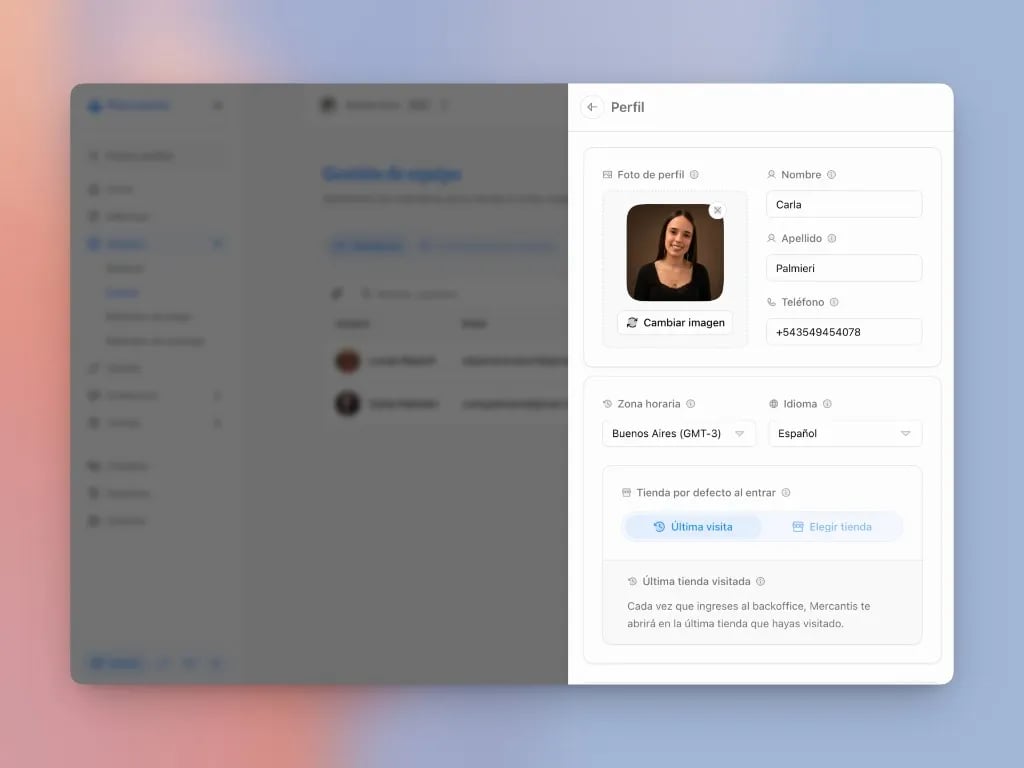Image resolution: width=1024 pixels, height=768 pixels.
Task: Remove the profile photo with the X
Action: 717,210
